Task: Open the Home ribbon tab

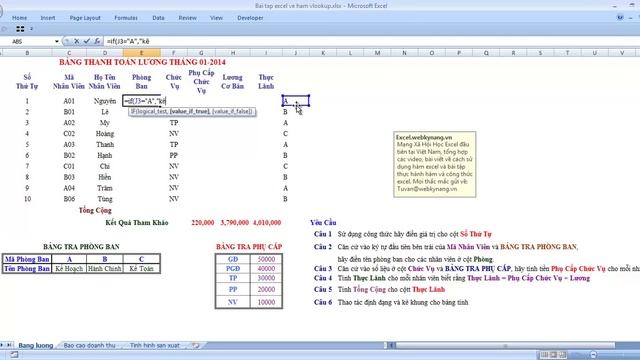Action: coord(20,18)
